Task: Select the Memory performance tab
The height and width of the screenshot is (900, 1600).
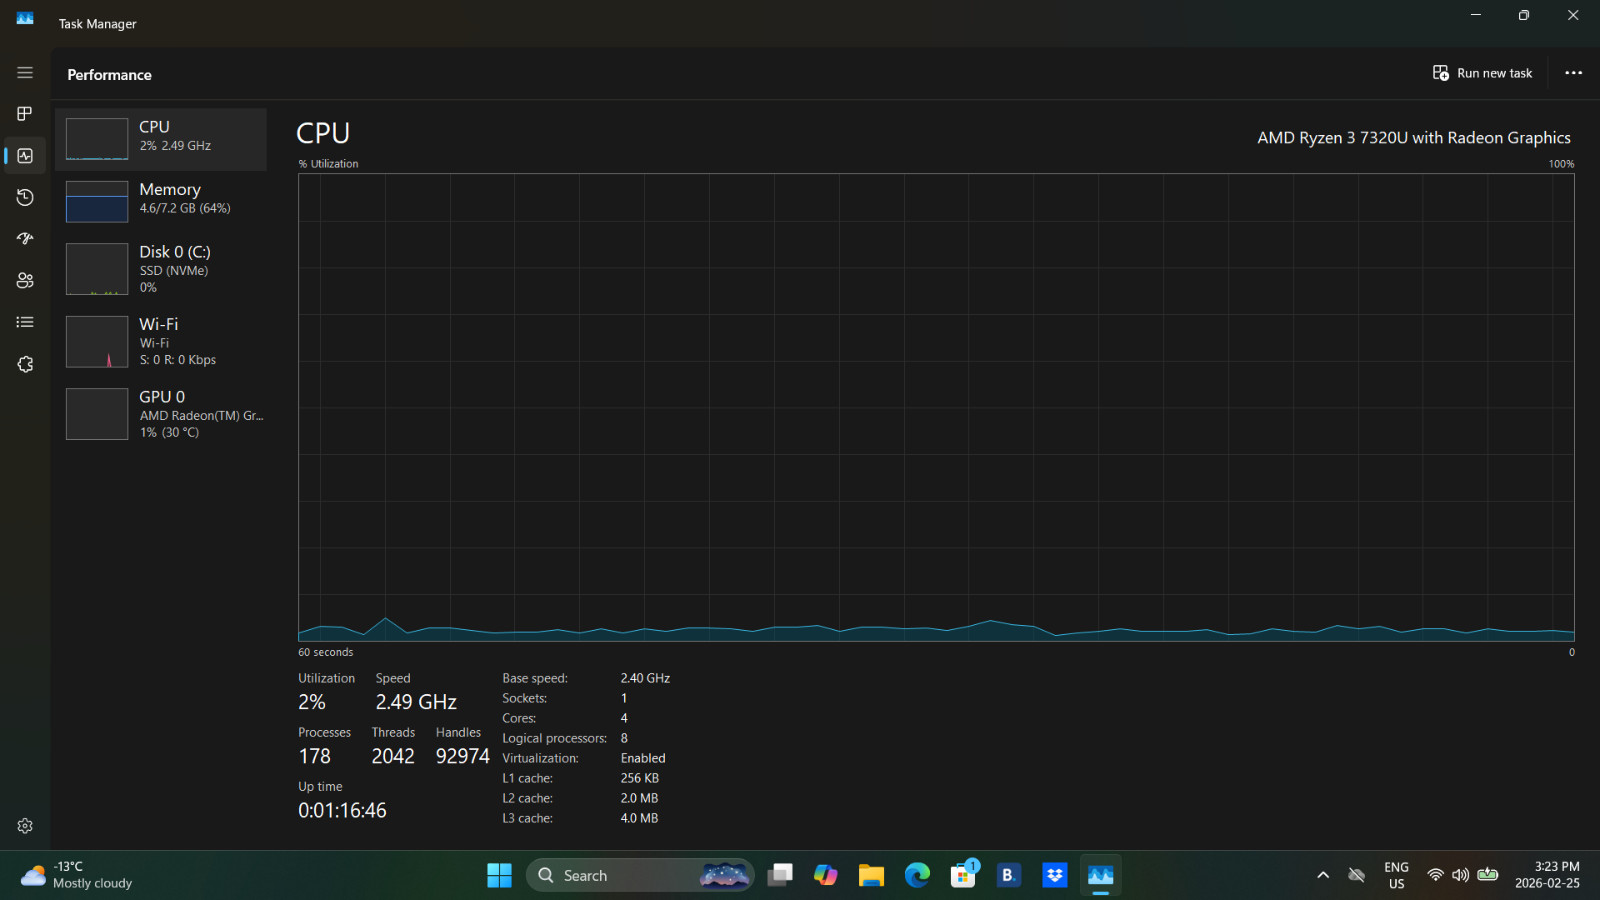Action: (x=161, y=201)
